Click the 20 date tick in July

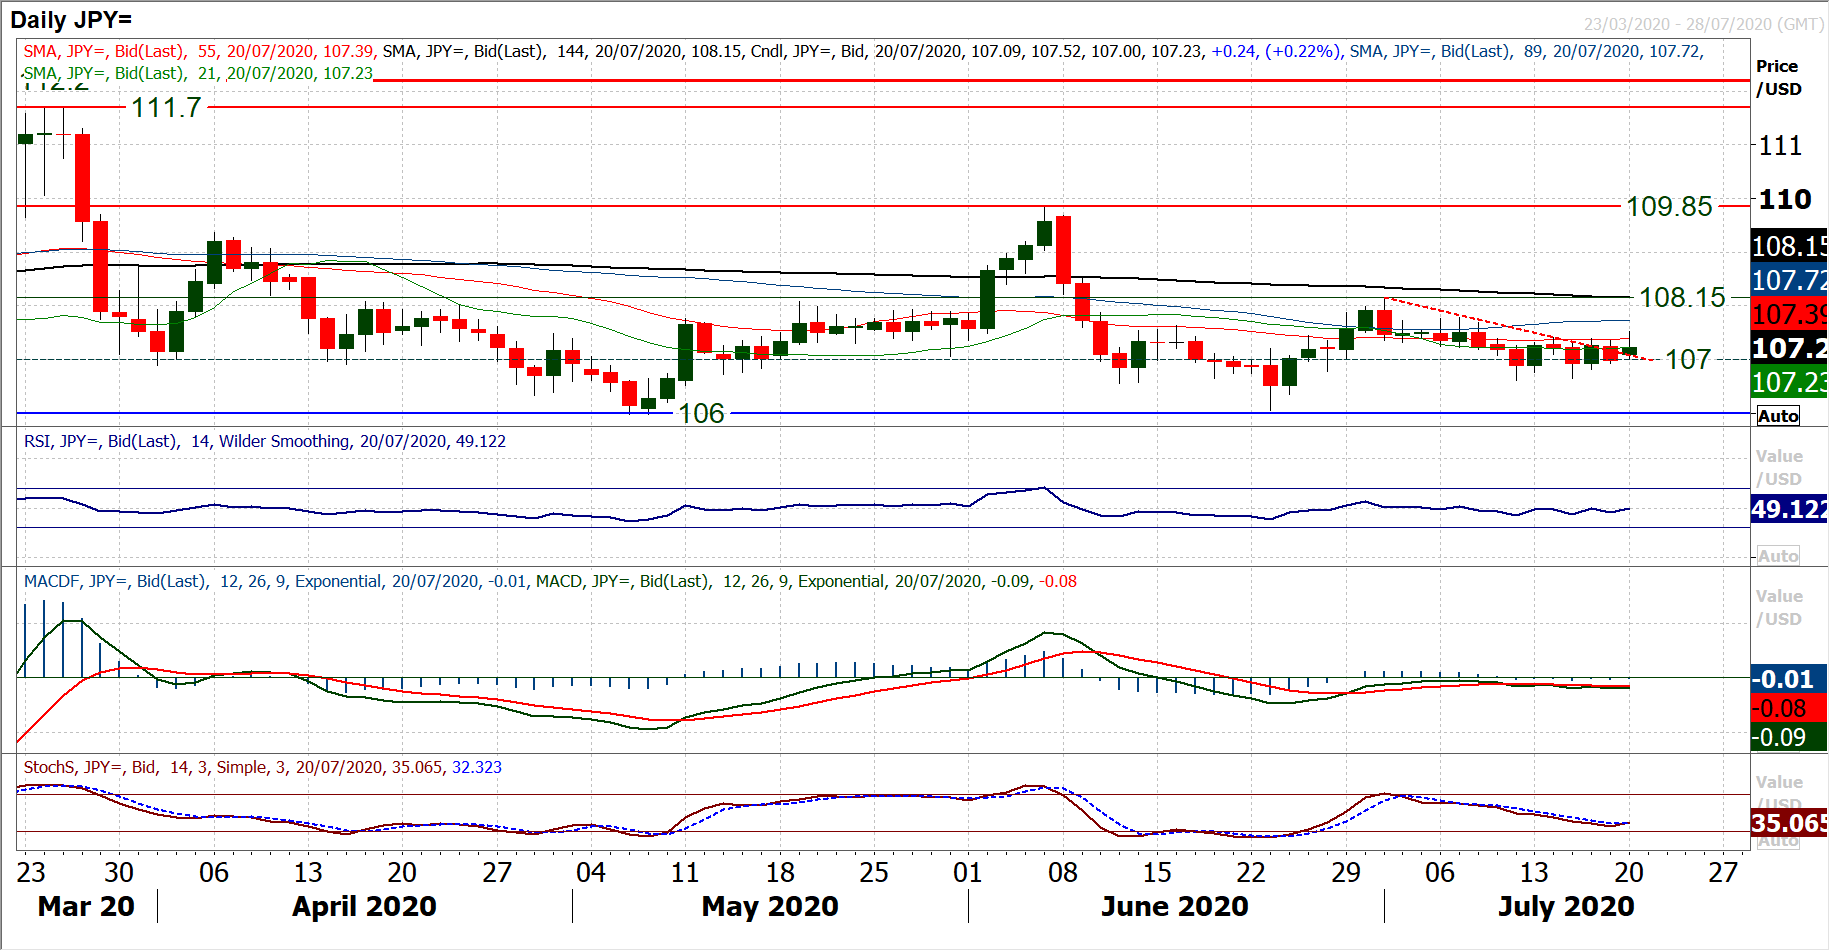point(1629,872)
